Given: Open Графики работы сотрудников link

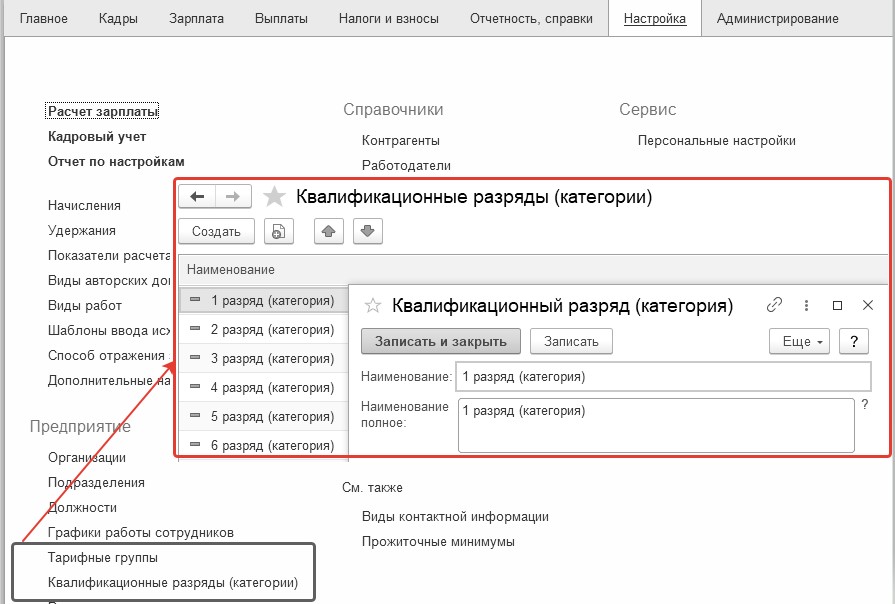Looking at the screenshot, I should 141,533.
